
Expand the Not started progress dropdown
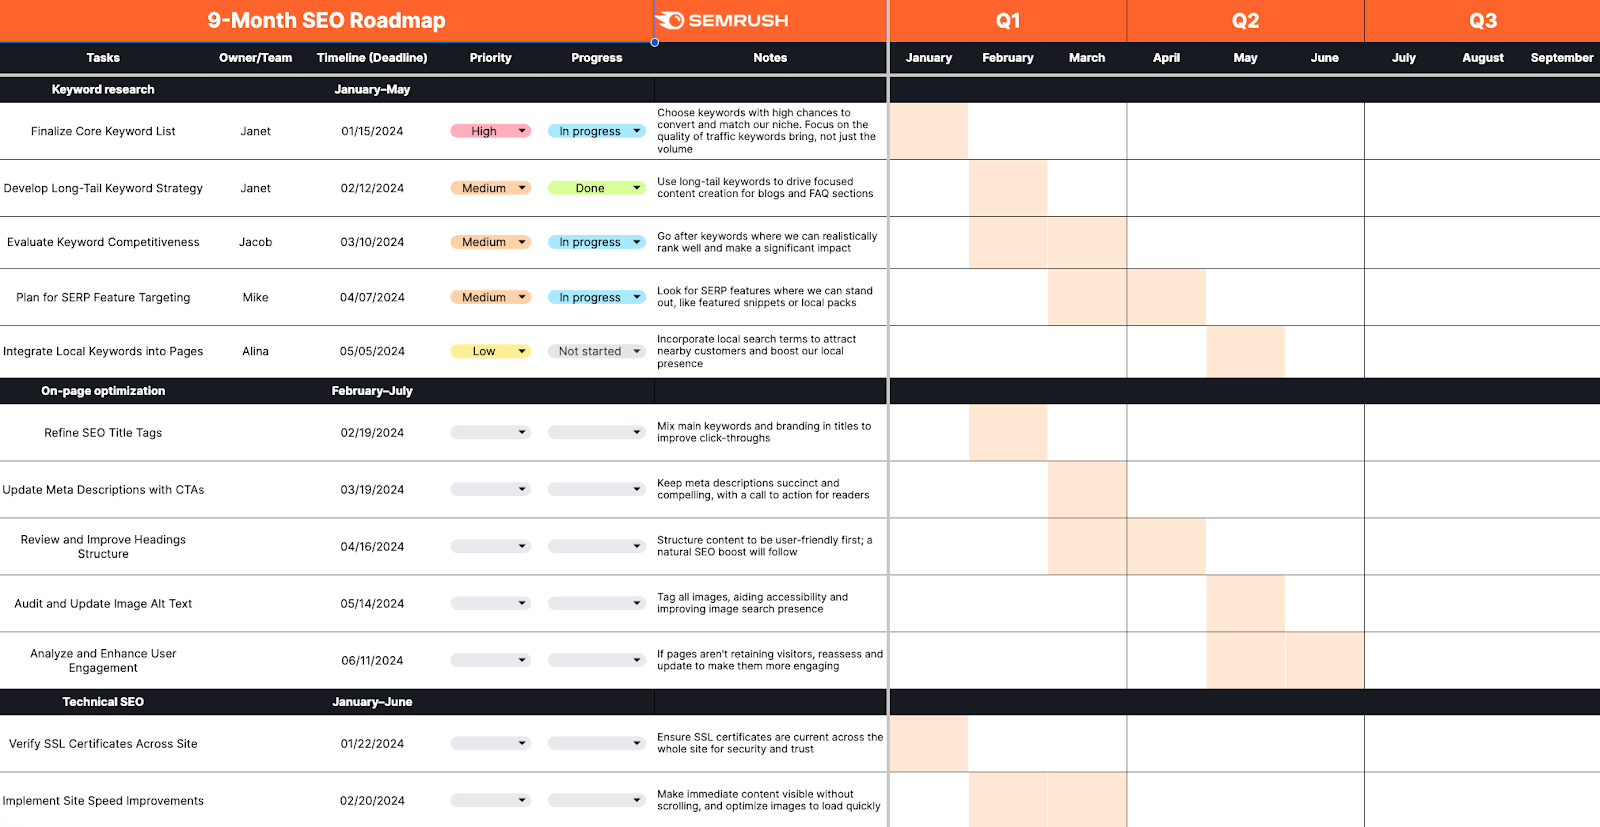coord(637,351)
